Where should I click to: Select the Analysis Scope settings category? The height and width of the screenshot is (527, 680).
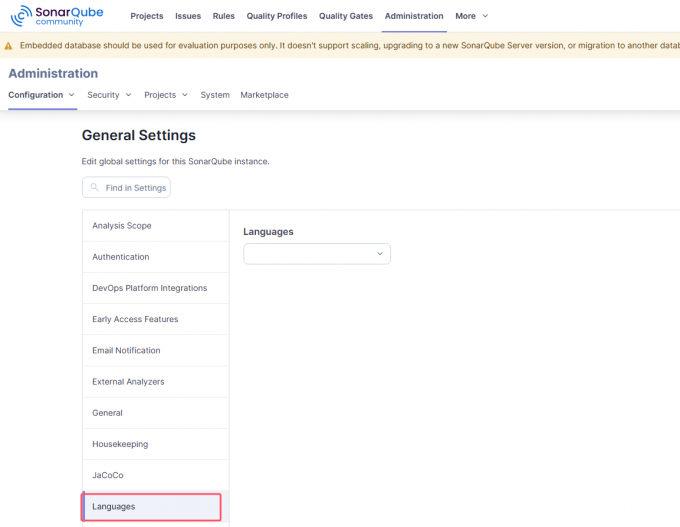coord(156,226)
